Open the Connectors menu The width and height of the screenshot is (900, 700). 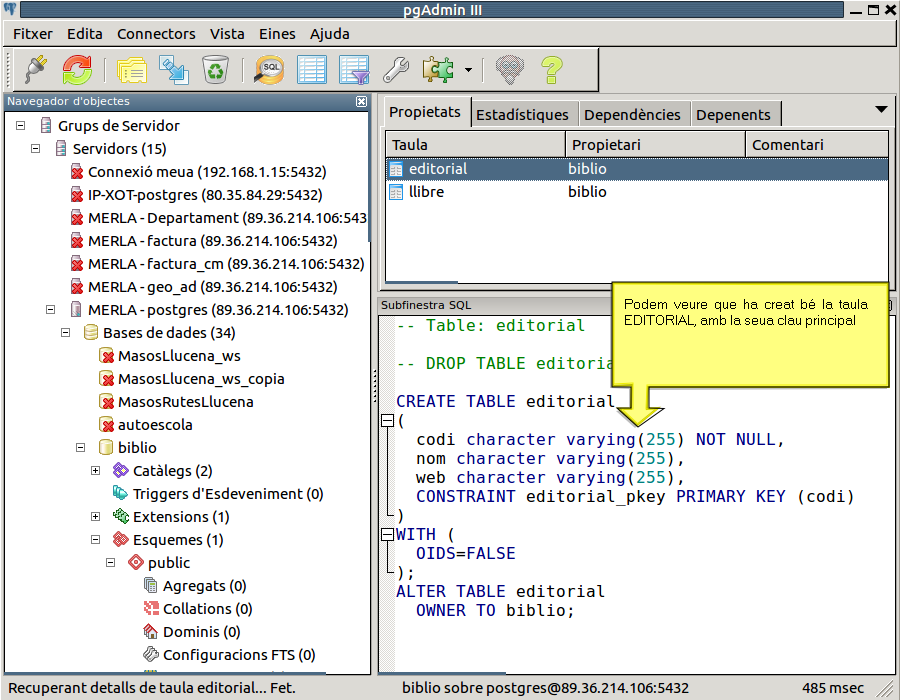click(156, 34)
